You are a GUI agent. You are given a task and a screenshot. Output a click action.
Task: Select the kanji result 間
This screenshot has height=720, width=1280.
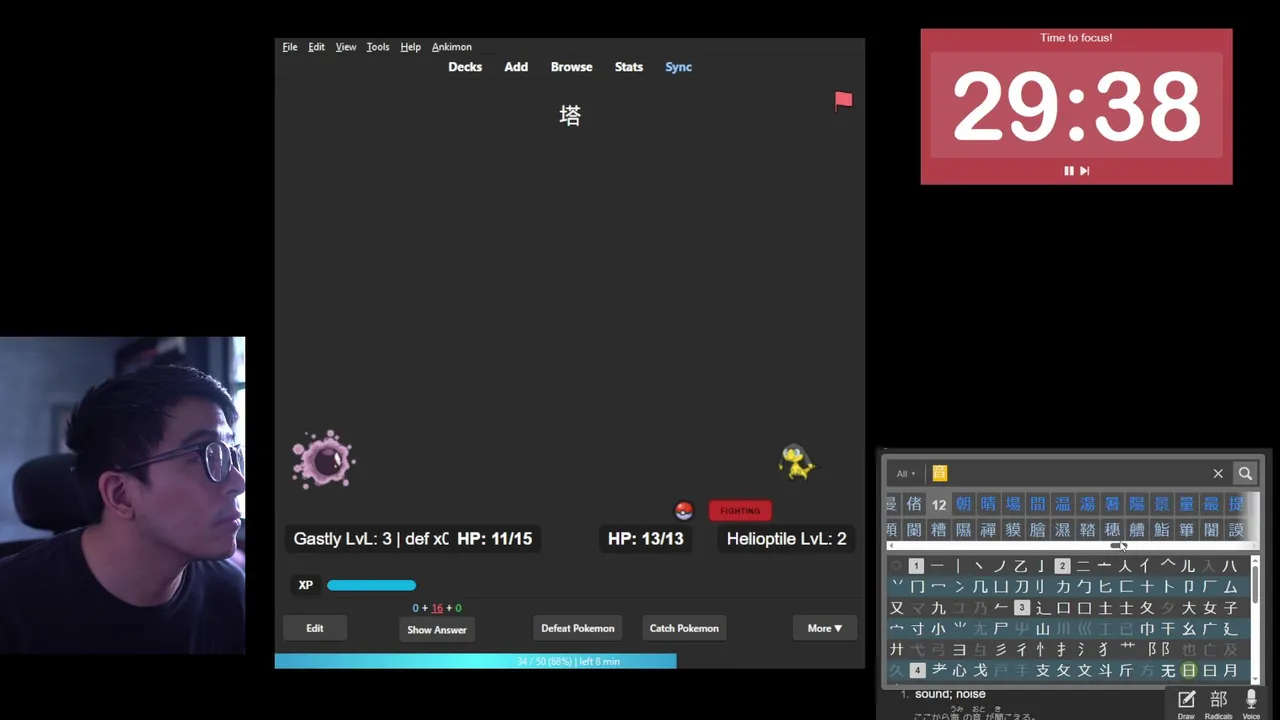1038,504
